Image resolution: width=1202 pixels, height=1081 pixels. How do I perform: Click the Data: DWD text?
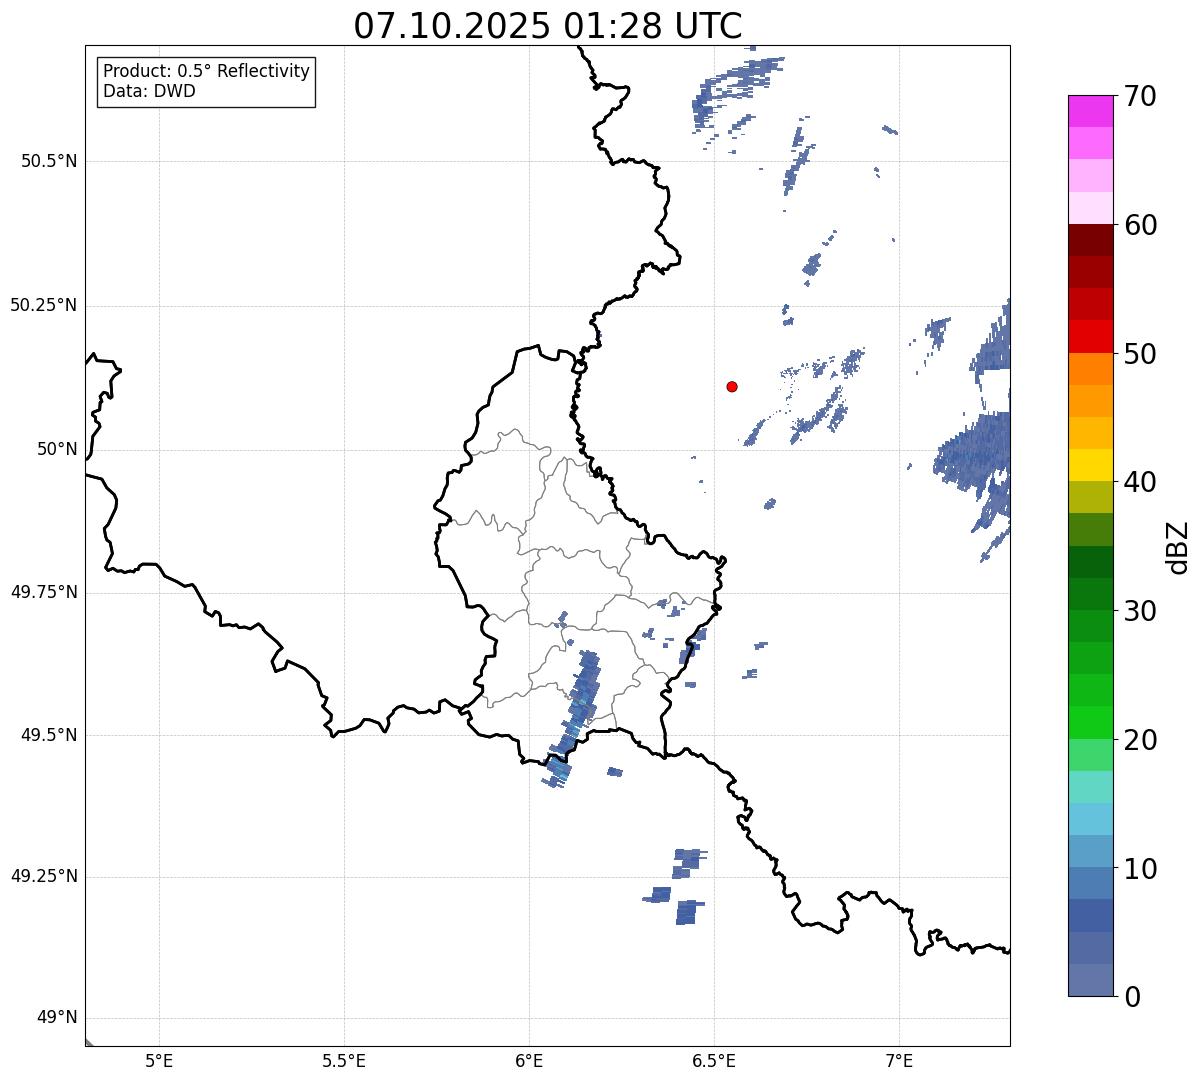(x=149, y=91)
